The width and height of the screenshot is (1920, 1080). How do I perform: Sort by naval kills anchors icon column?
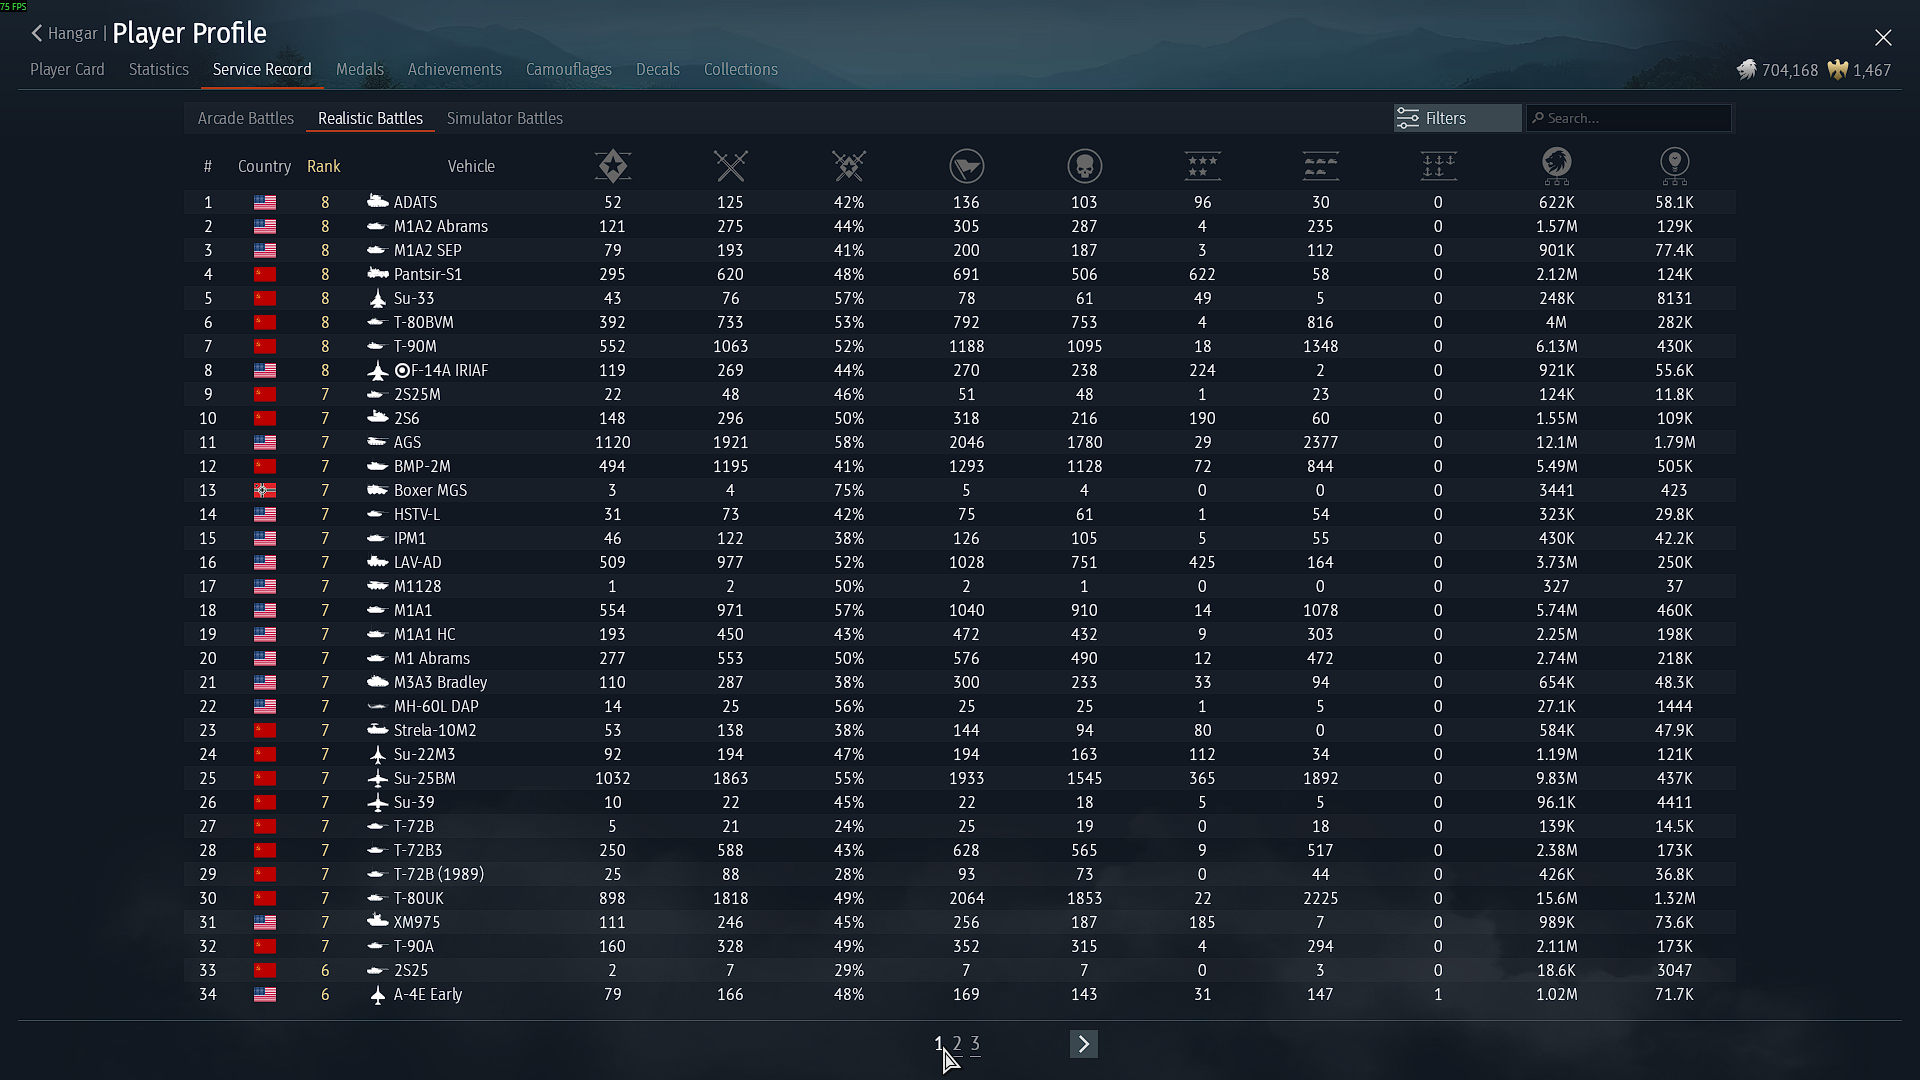(1438, 166)
